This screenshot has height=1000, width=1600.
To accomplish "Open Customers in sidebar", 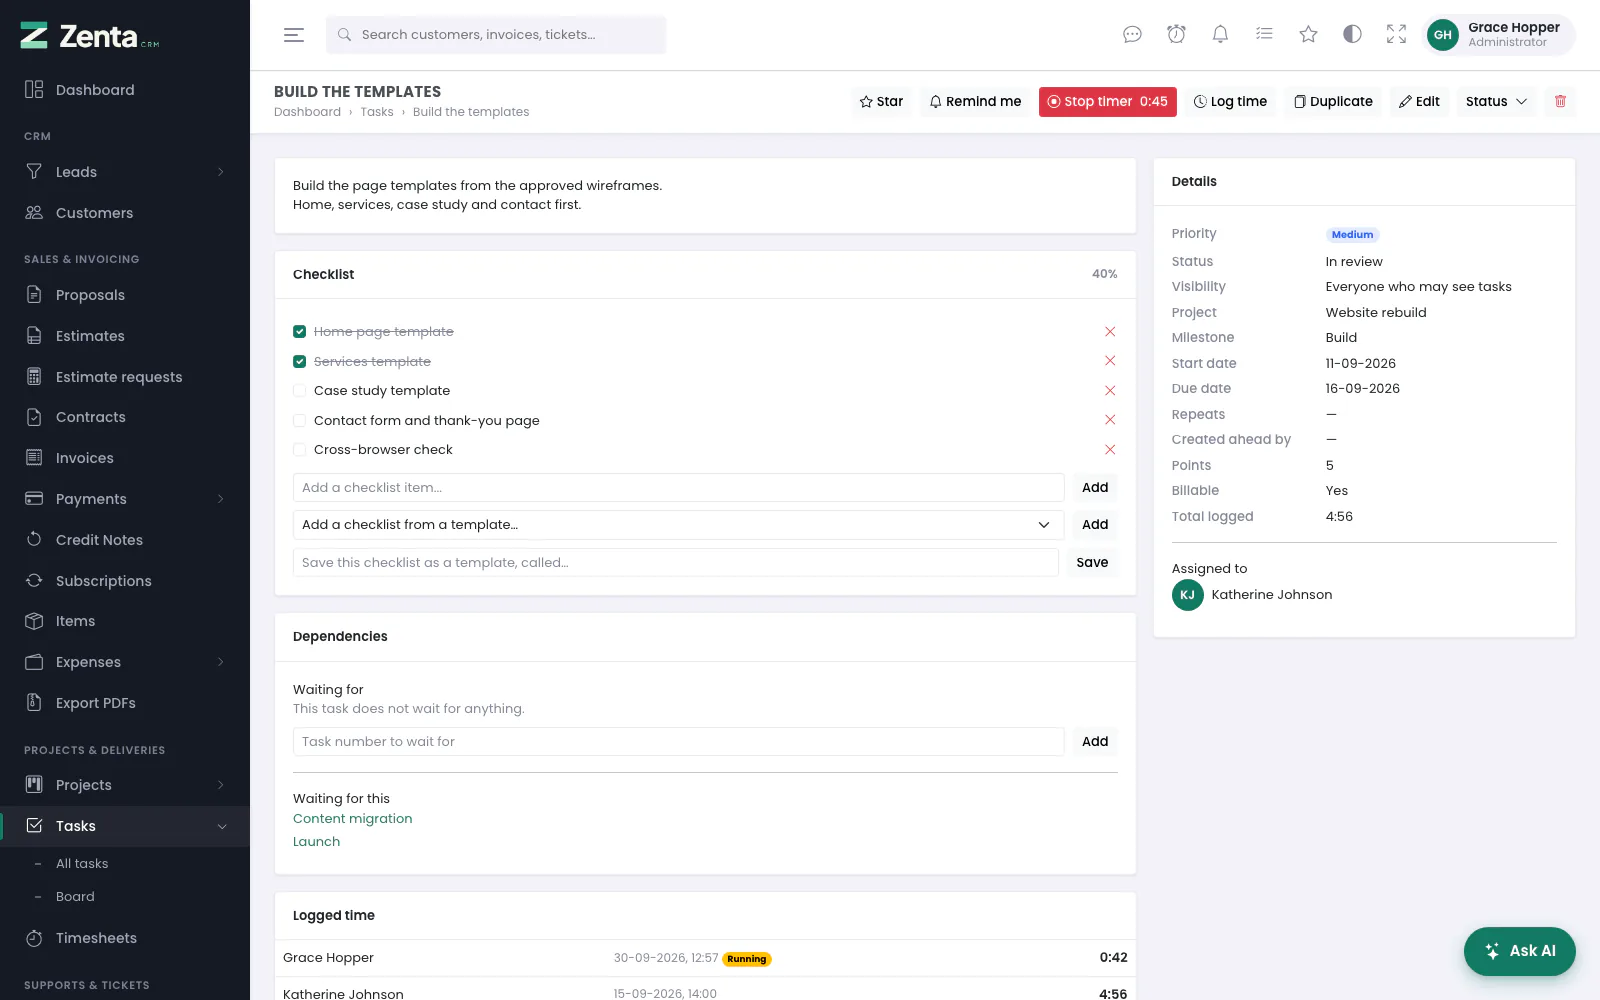I will click(125, 213).
